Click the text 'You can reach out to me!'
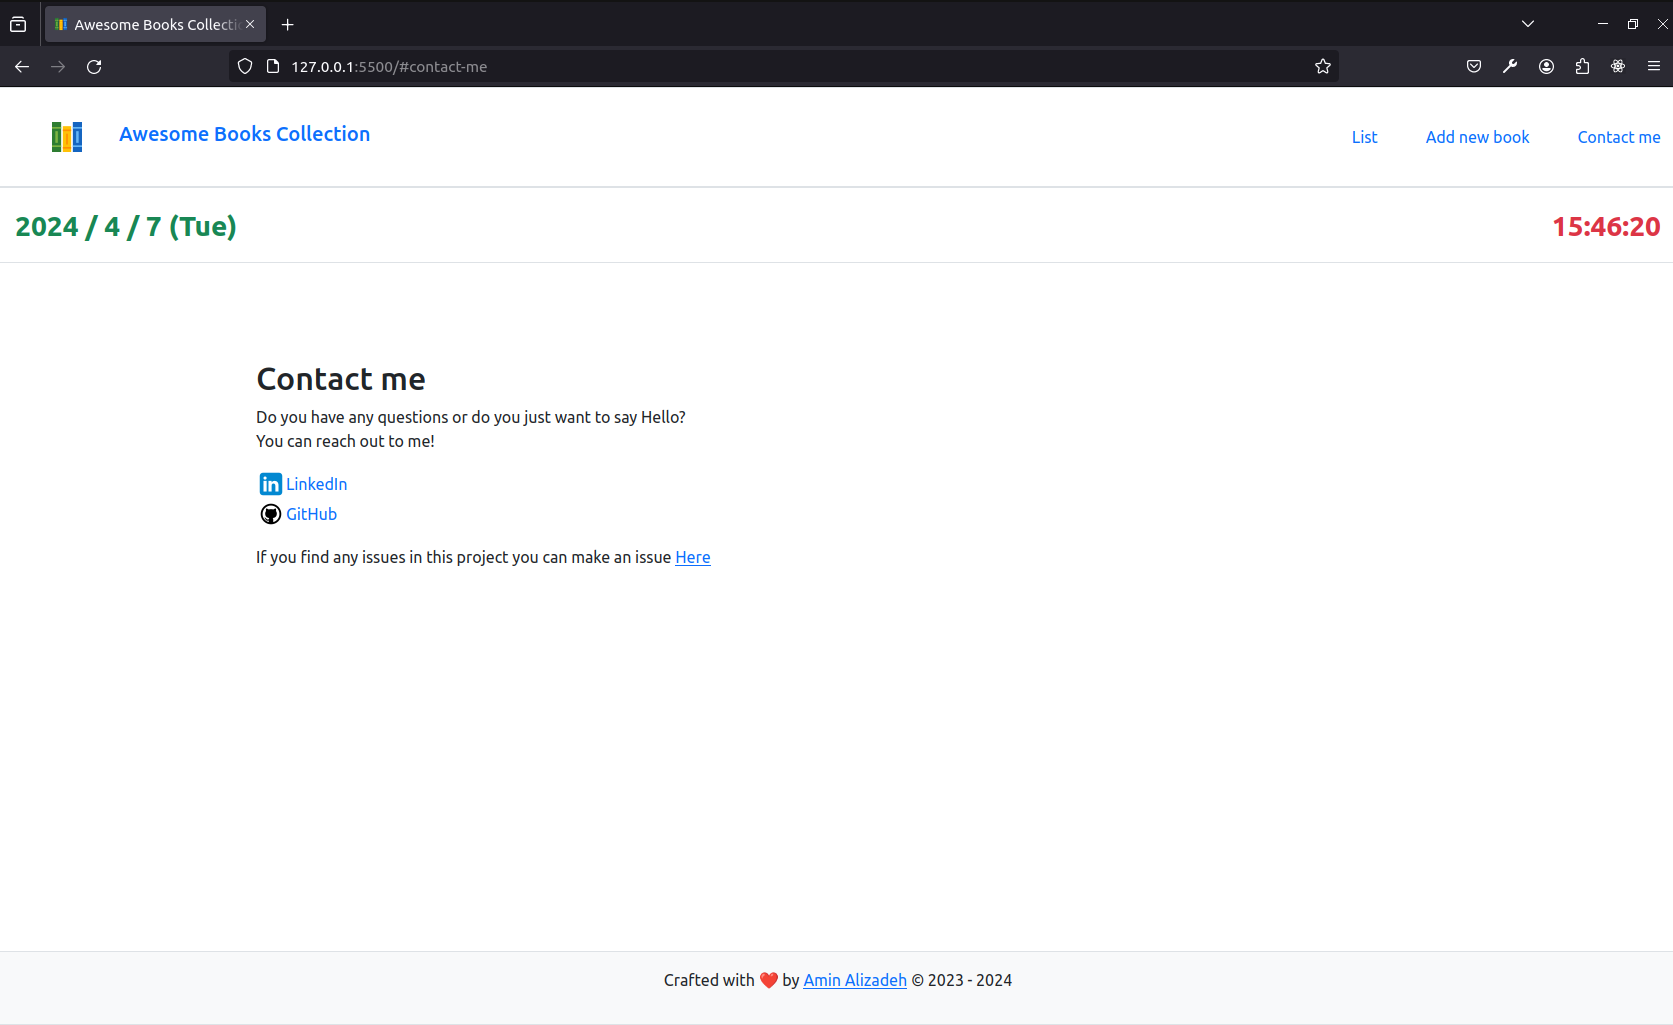 point(345,441)
